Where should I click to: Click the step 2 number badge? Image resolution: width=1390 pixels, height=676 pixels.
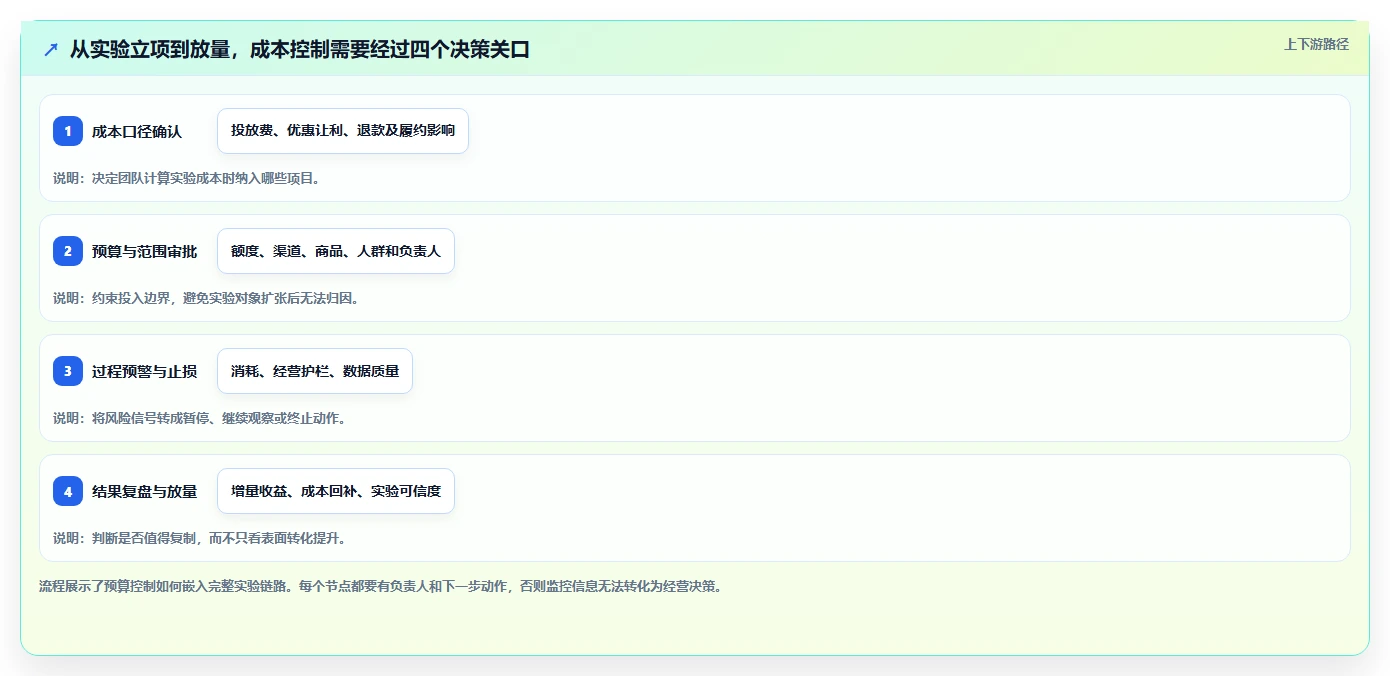tap(68, 251)
